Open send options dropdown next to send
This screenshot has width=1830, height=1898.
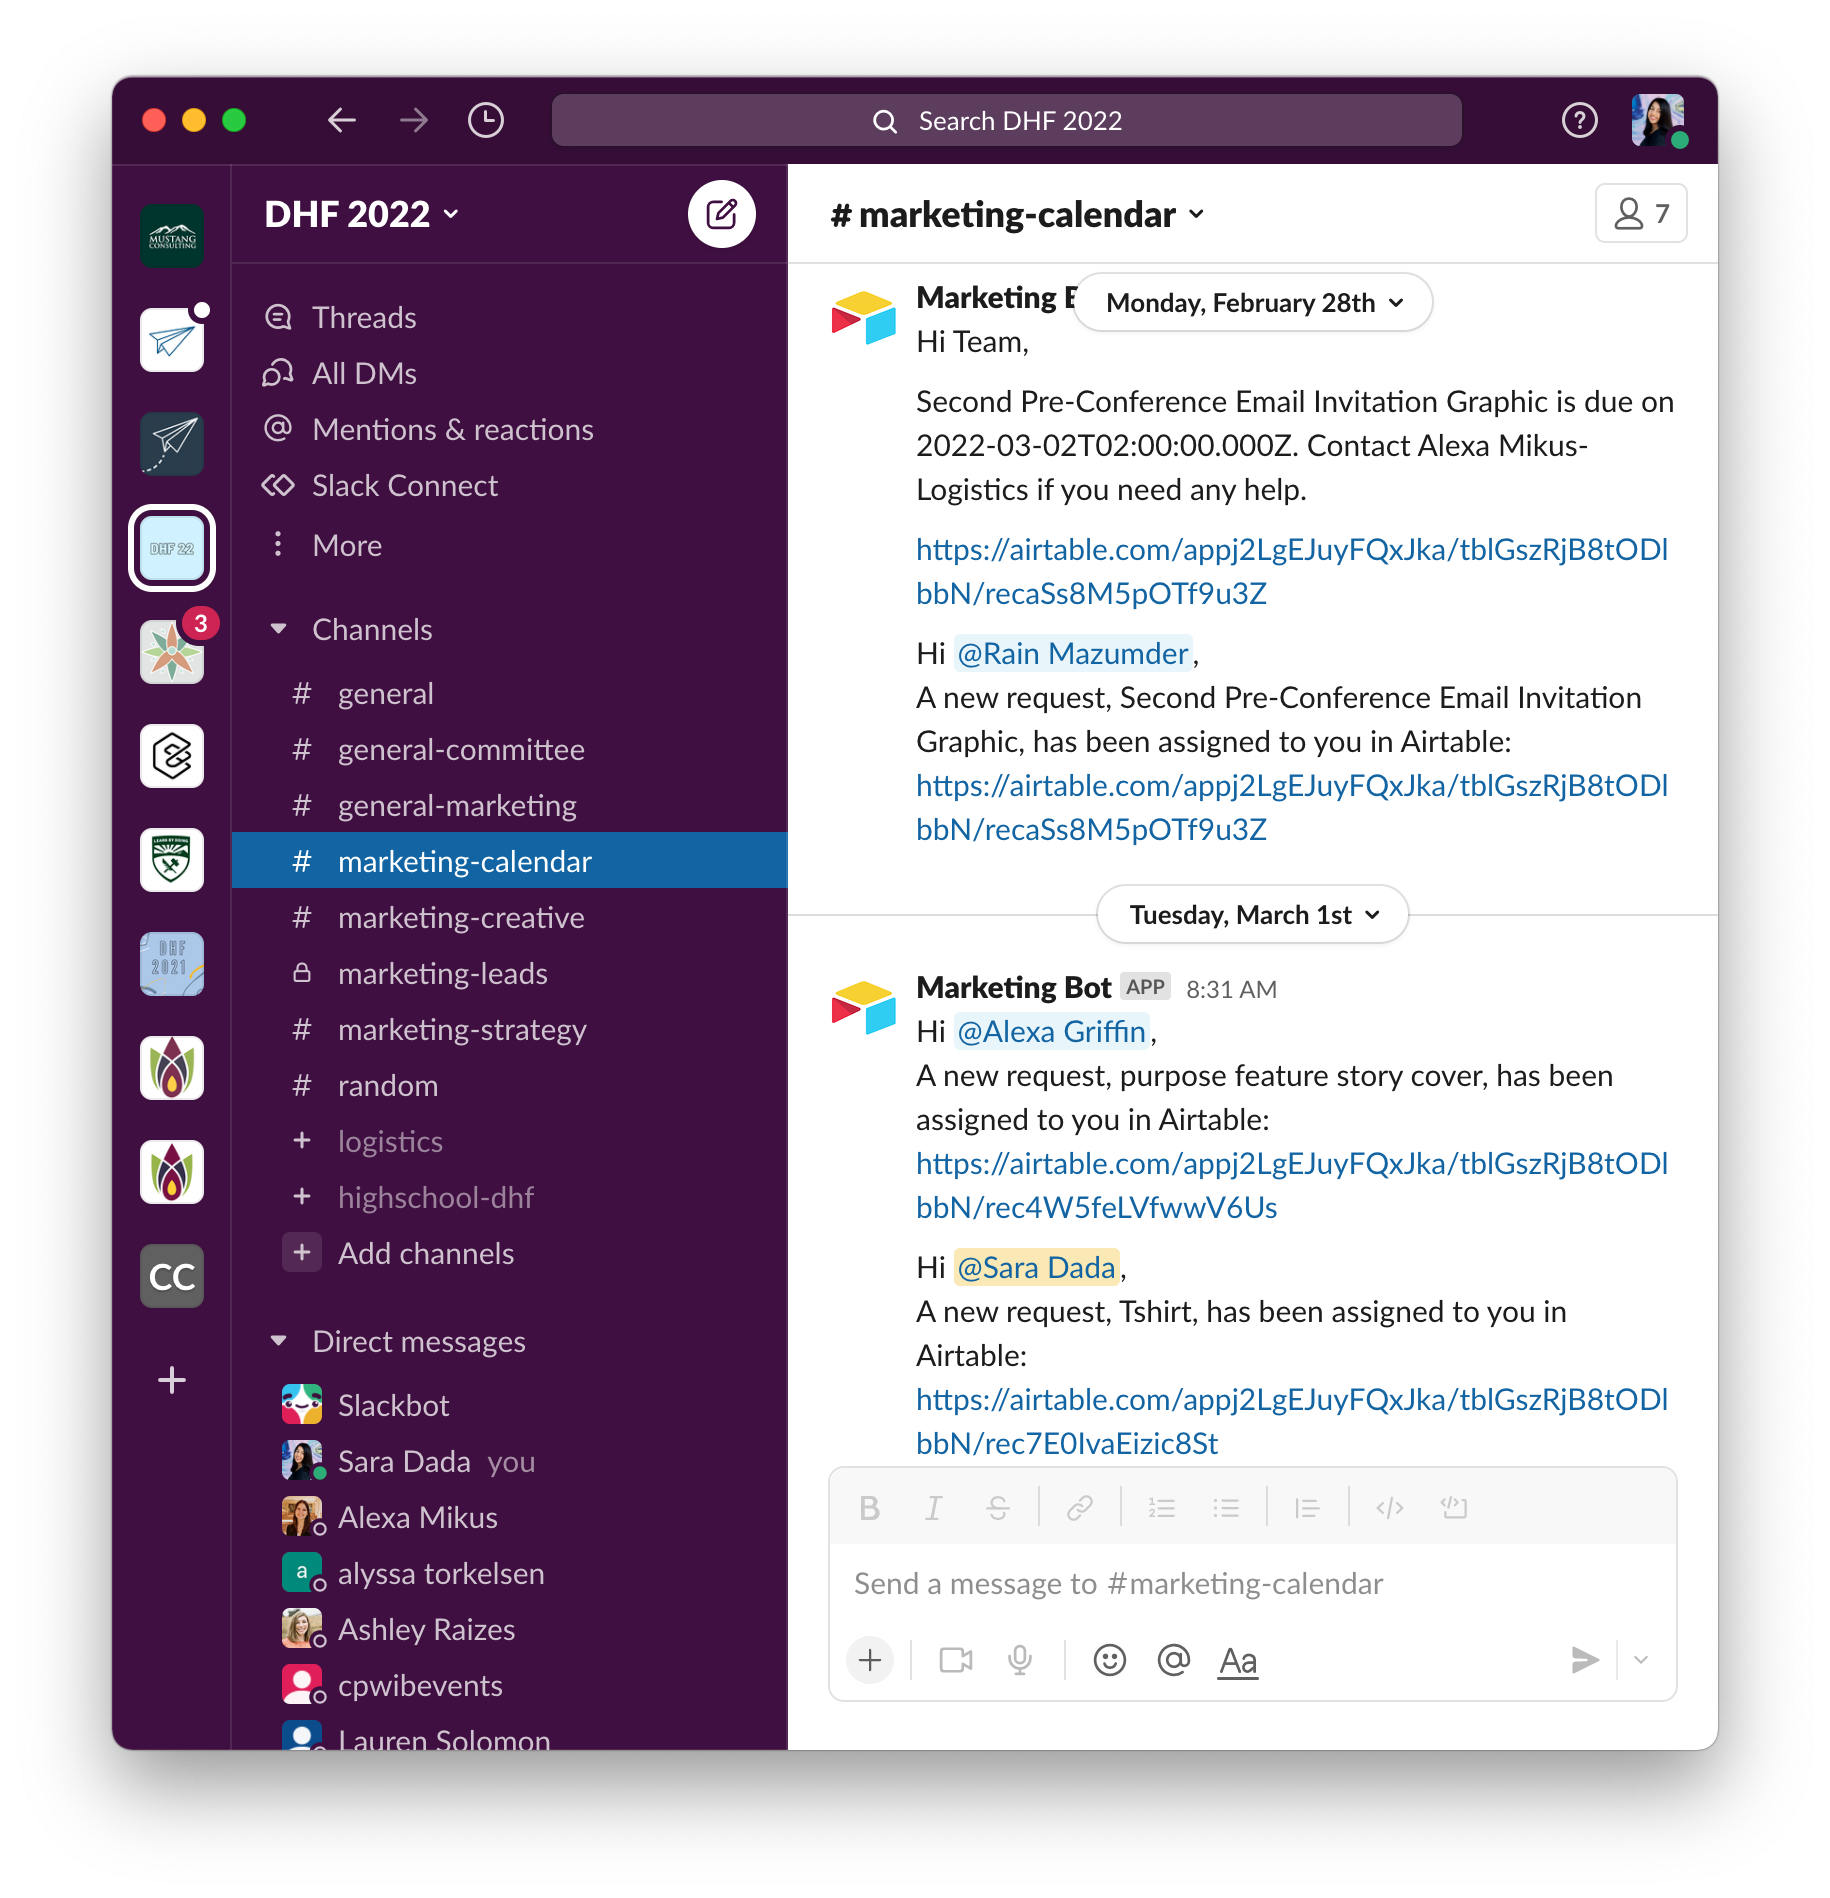coord(1641,1660)
